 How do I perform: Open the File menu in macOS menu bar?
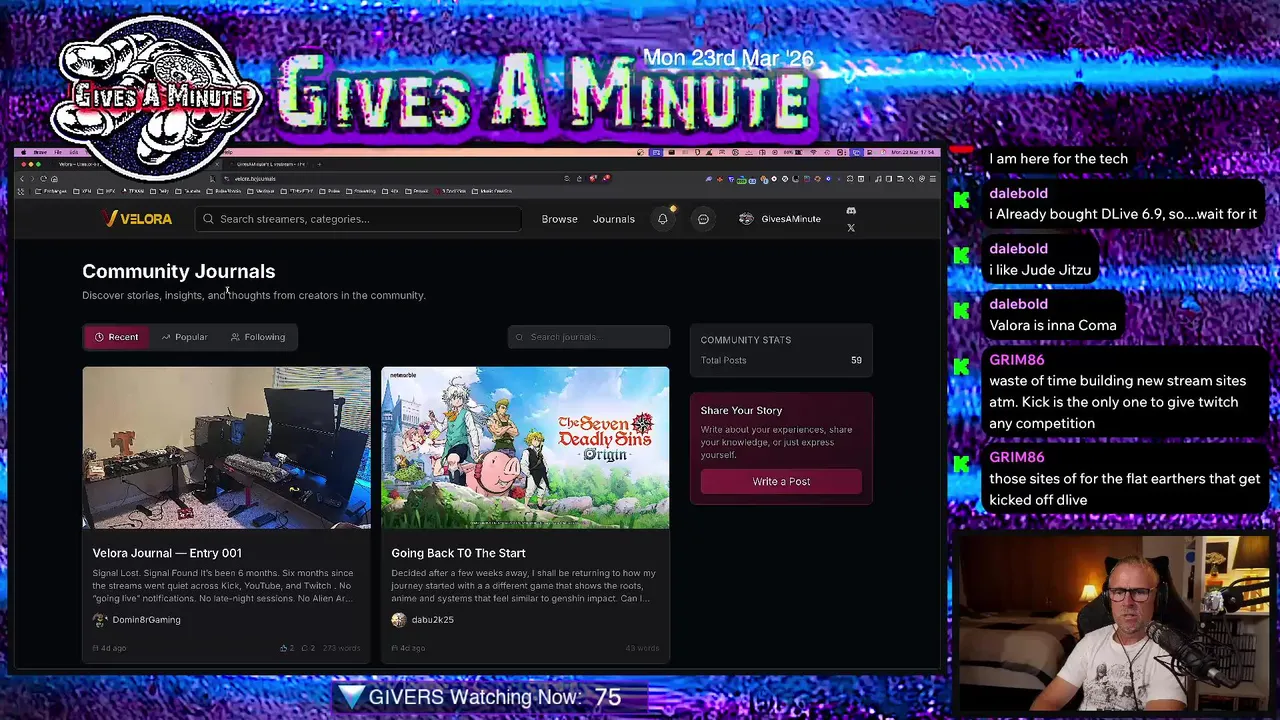point(58,152)
